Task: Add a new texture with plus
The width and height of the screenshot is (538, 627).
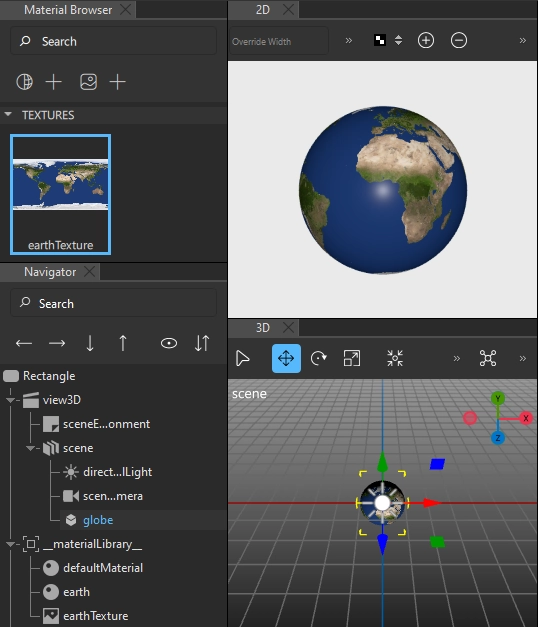Action: click(x=118, y=82)
